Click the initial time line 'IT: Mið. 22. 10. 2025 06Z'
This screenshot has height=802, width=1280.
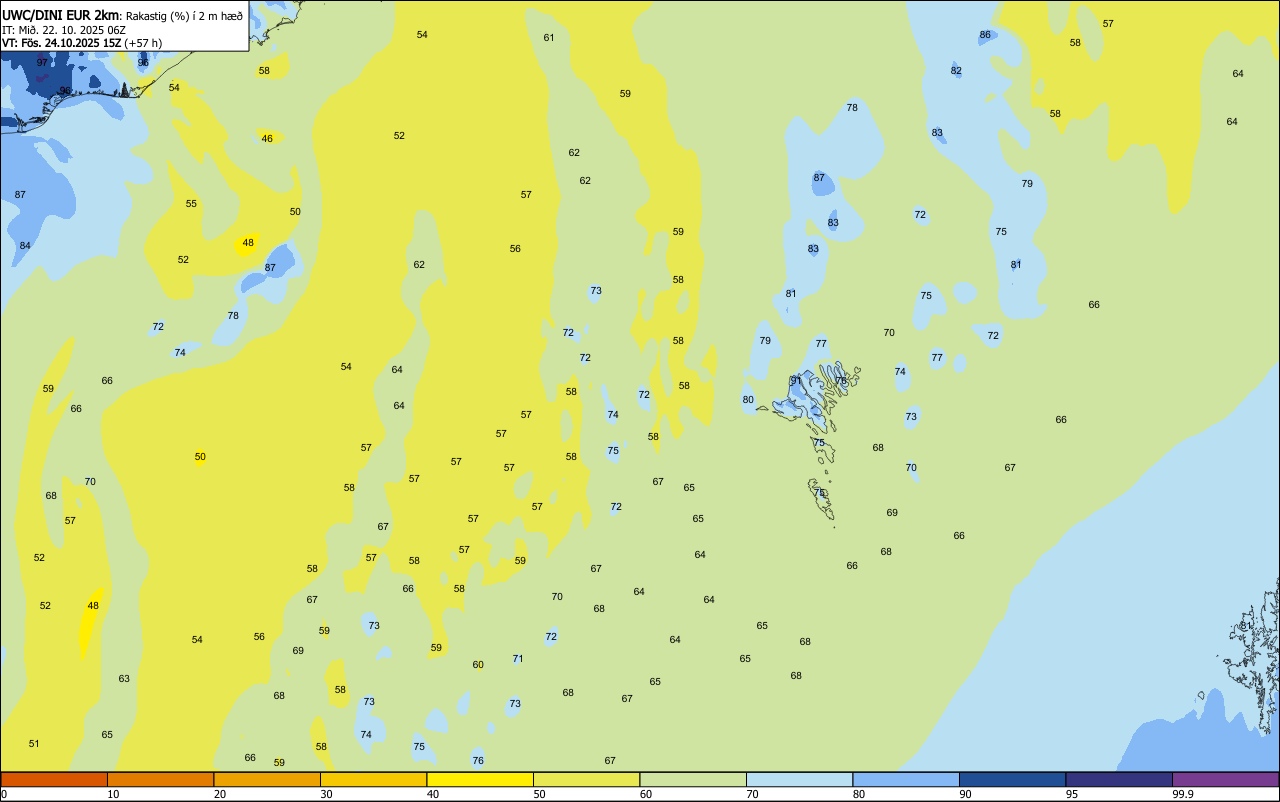(x=63, y=29)
